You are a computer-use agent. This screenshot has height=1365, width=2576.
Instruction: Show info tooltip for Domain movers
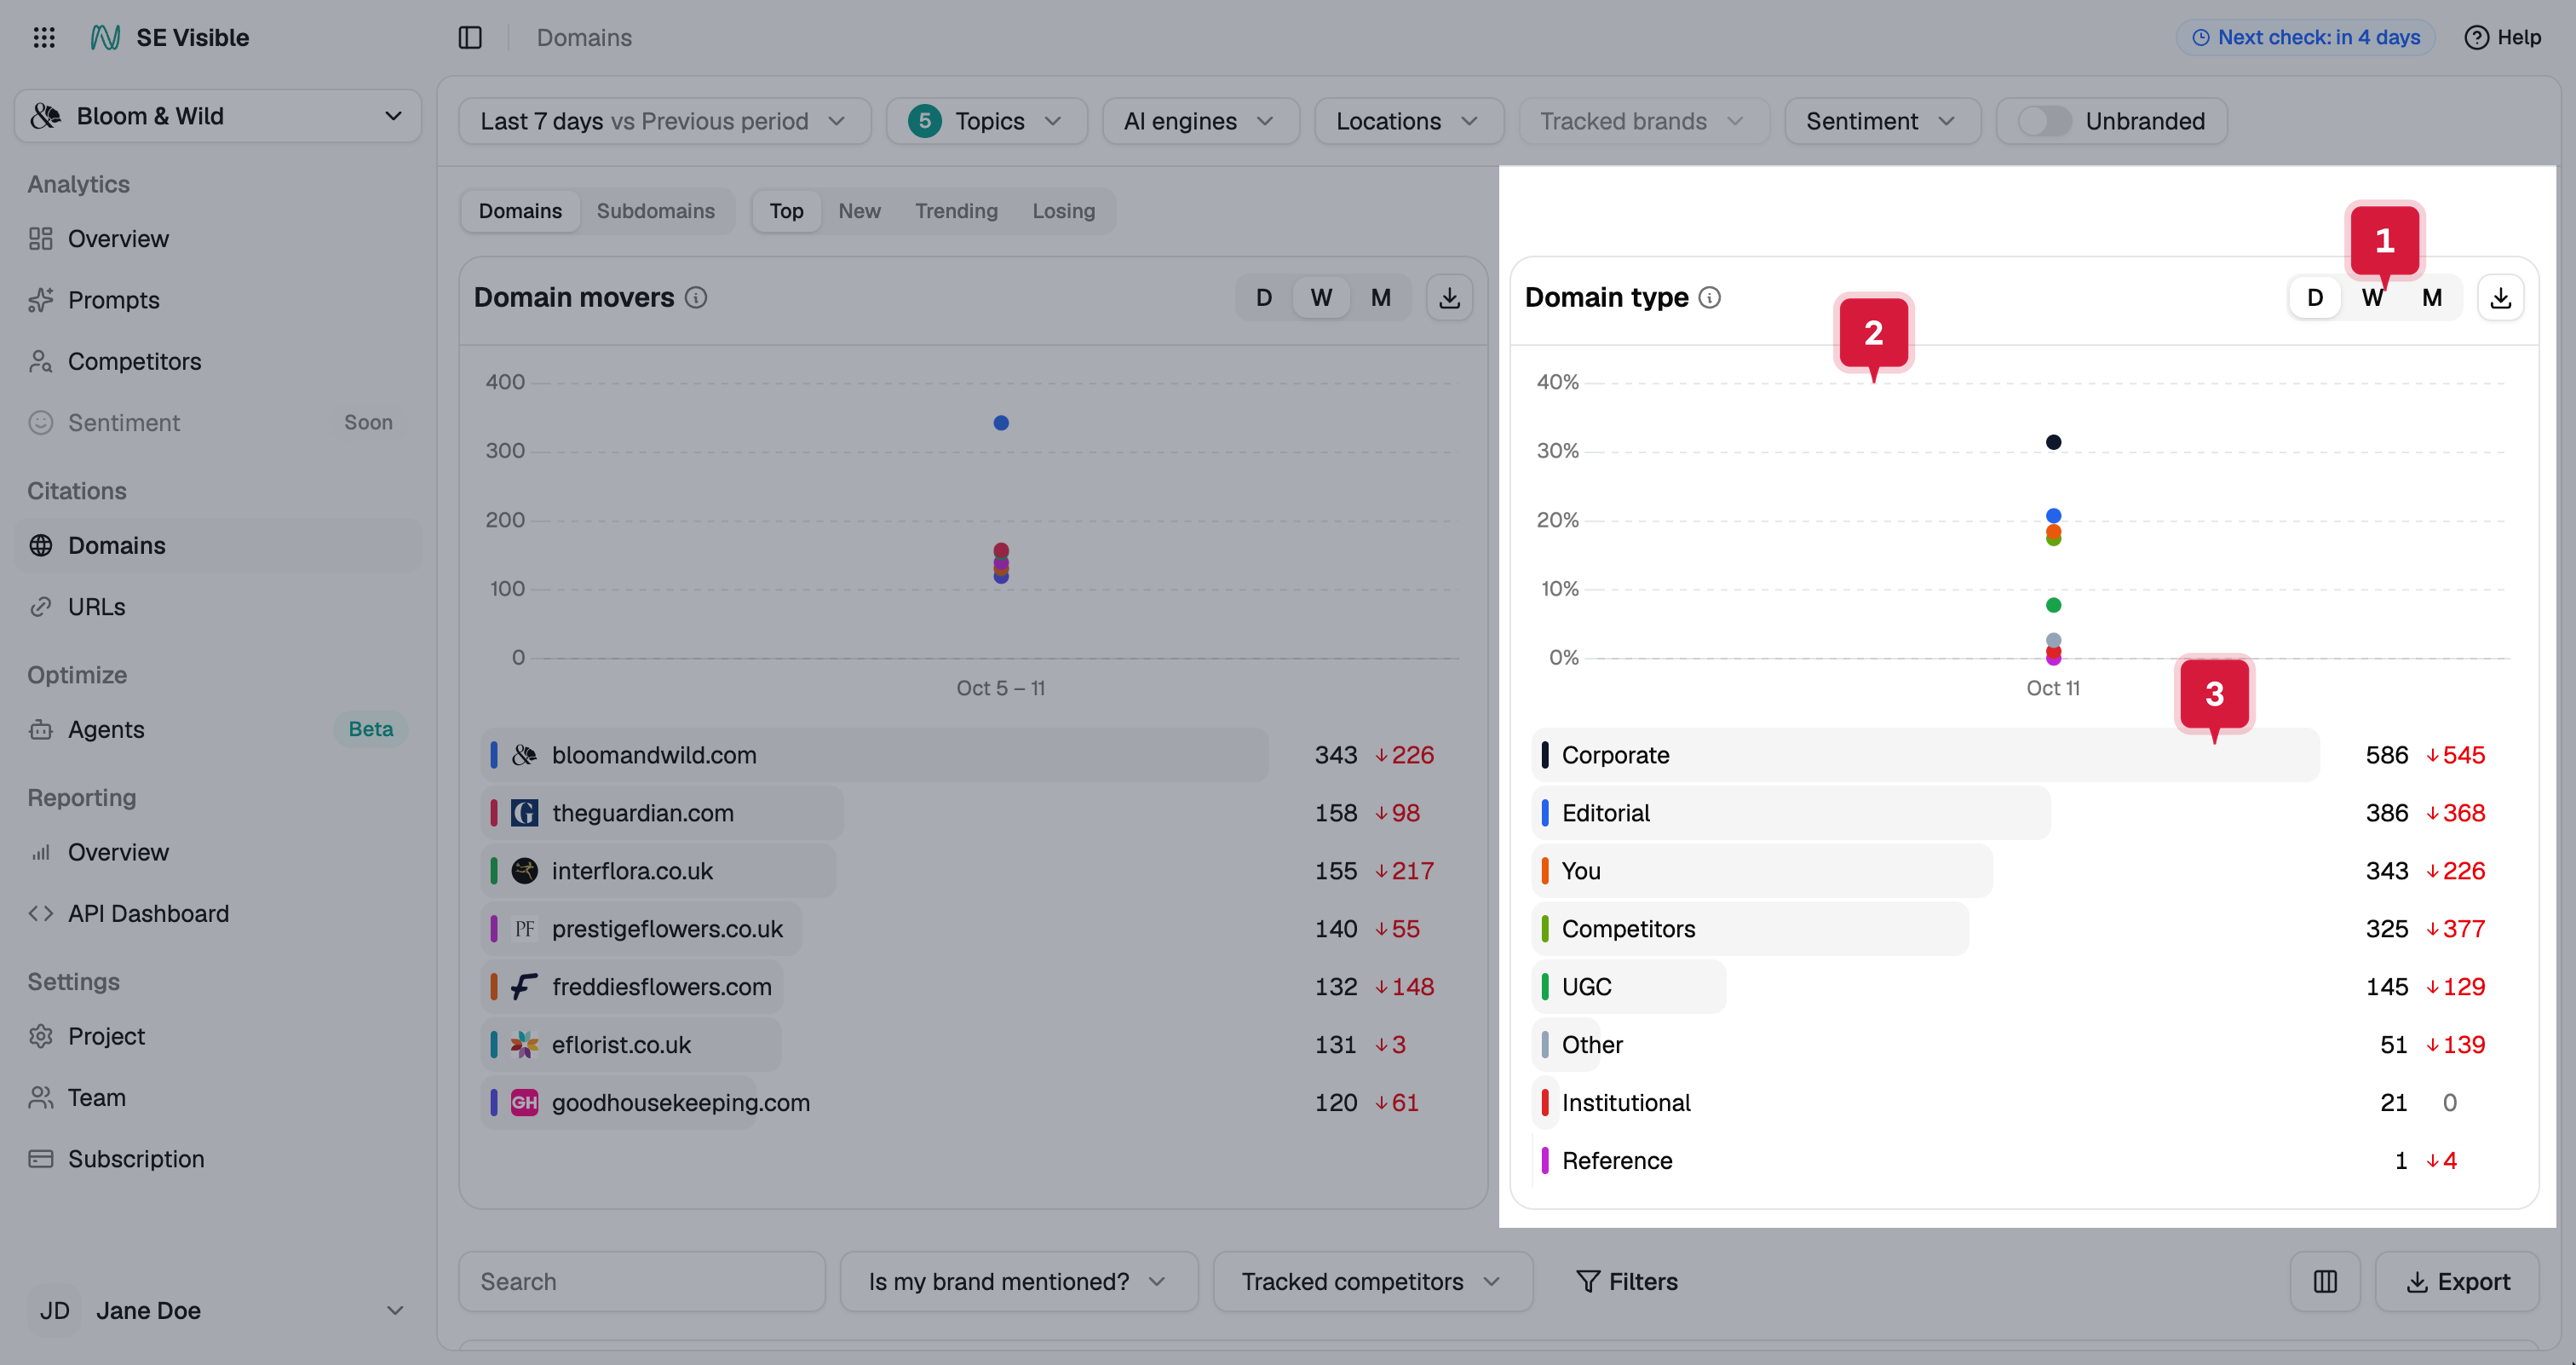[x=696, y=298]
